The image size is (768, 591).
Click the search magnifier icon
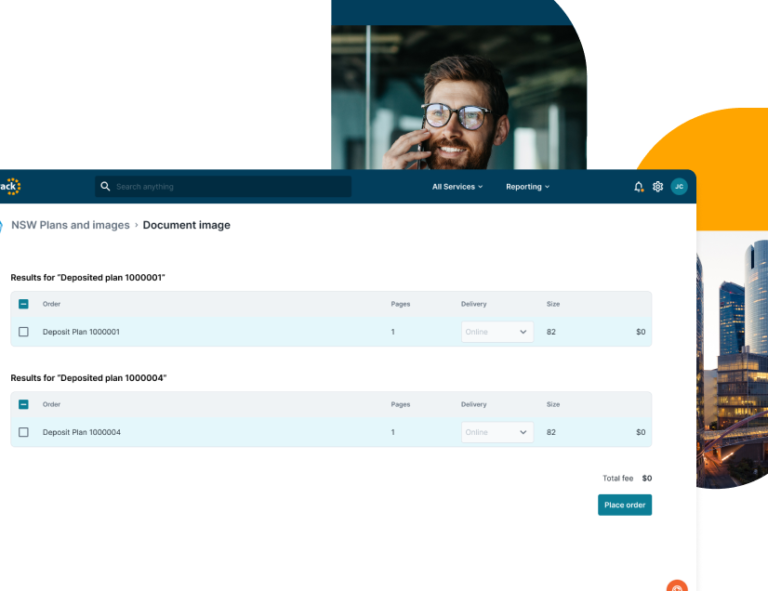point(105,187)
